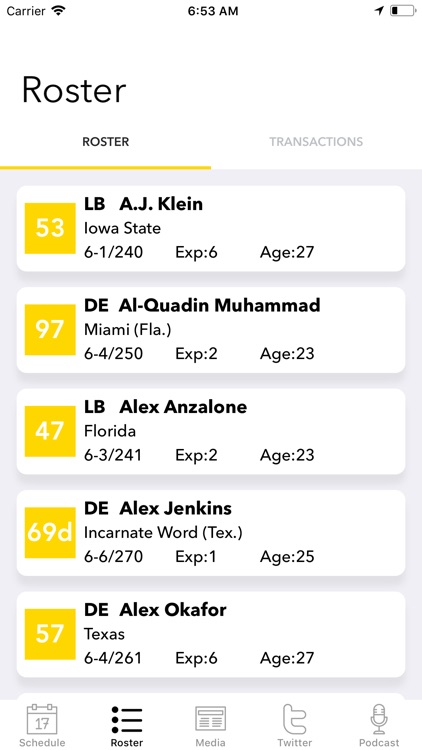
Task: Tap the battery indicator in status bar
Action: click(x=402, y=11)
